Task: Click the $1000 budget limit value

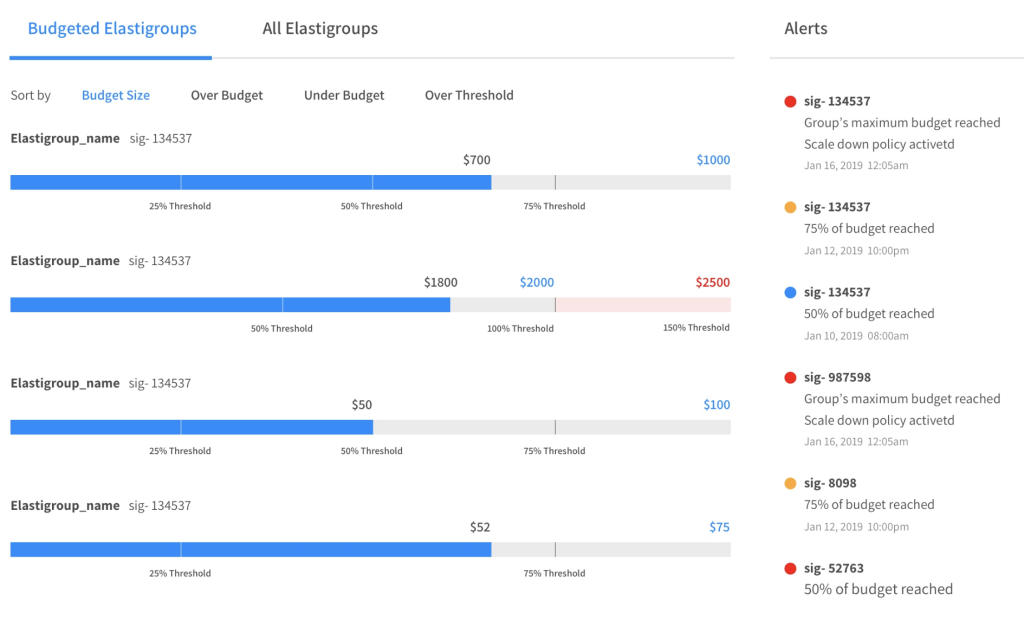Action: tap(713, 160)
